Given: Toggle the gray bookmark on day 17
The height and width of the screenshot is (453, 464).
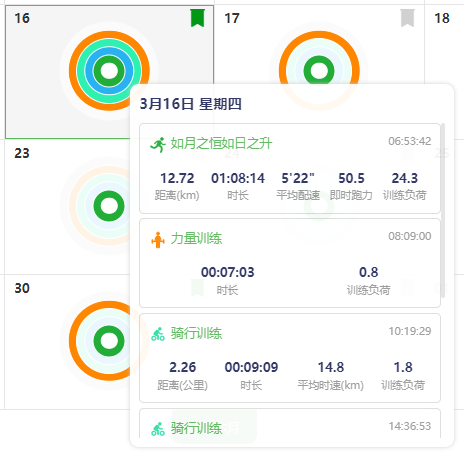Looking at the screenshot, I should pos(407,18).
